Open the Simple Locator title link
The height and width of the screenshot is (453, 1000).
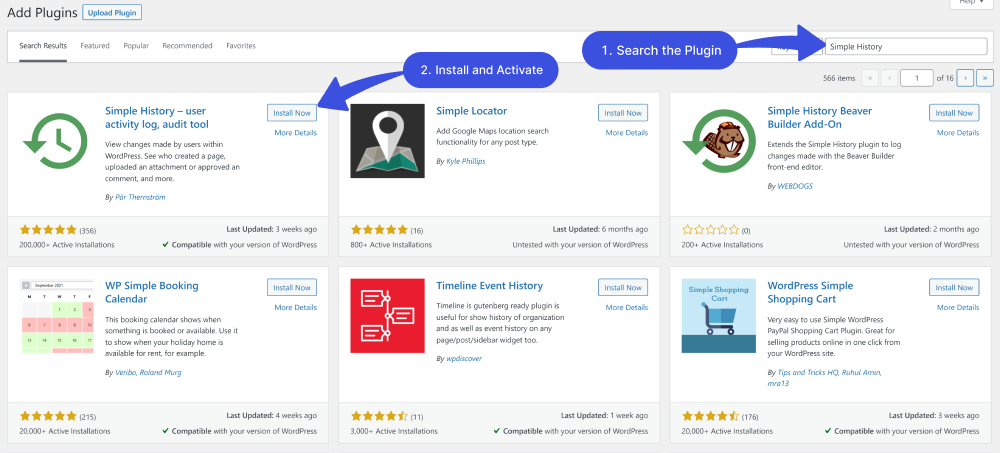click(471, 111)
